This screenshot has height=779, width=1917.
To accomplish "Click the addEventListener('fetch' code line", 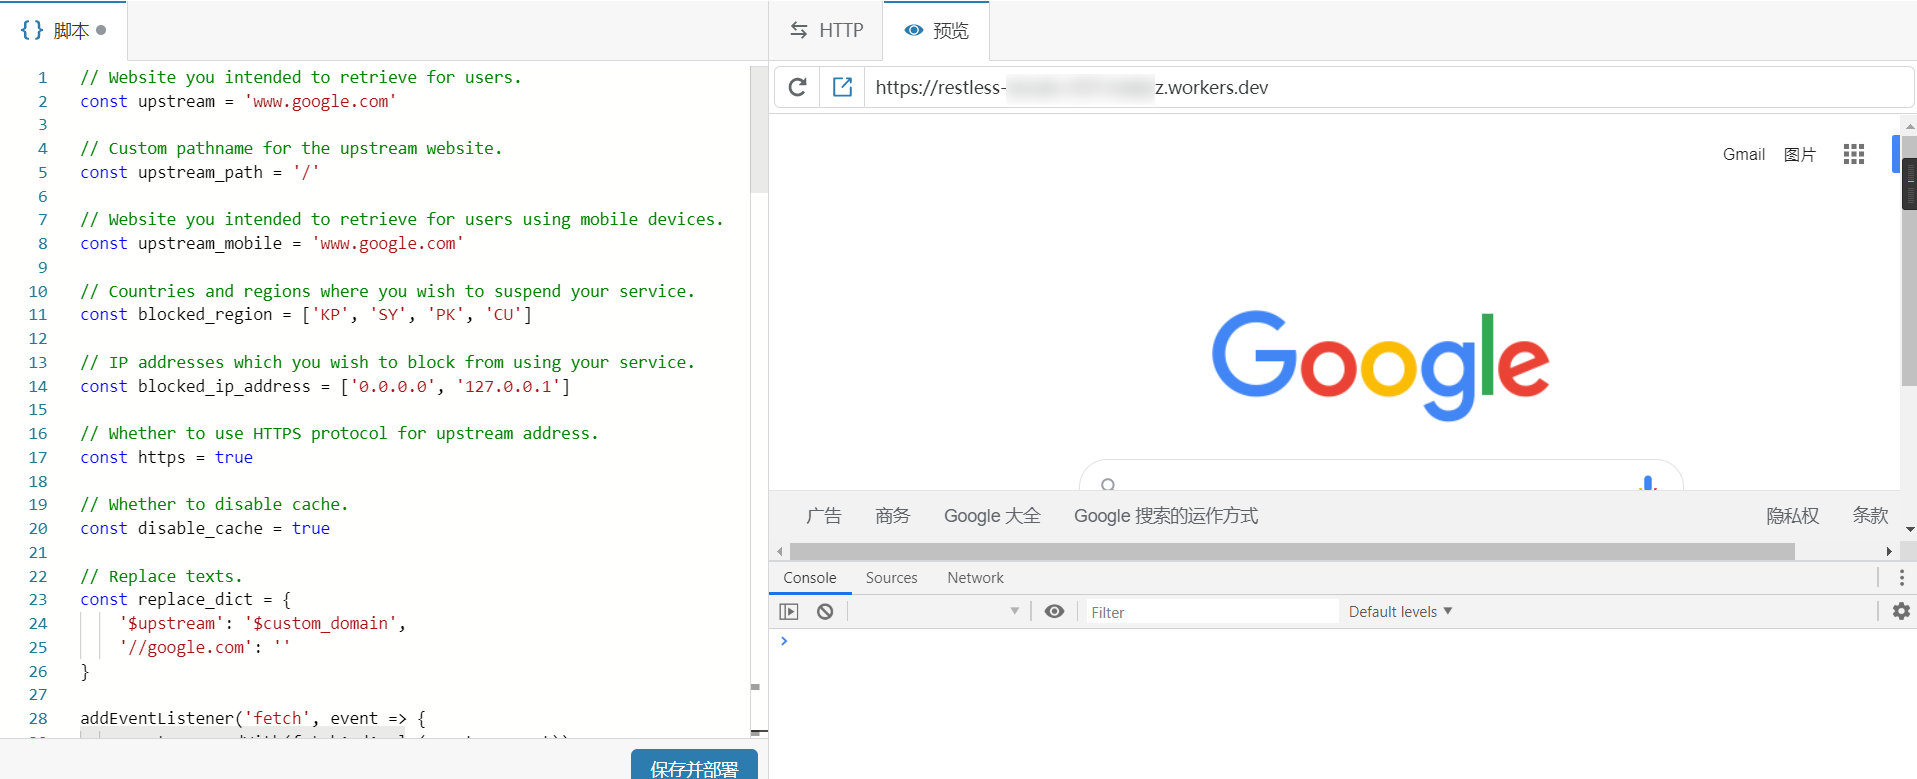I will point(253,718).
